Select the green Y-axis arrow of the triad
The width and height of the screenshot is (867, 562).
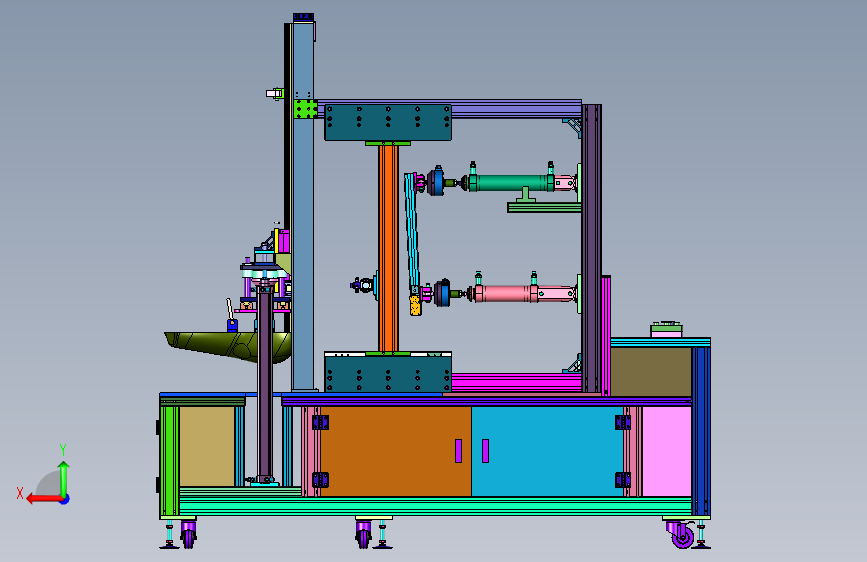pos(64,479)
